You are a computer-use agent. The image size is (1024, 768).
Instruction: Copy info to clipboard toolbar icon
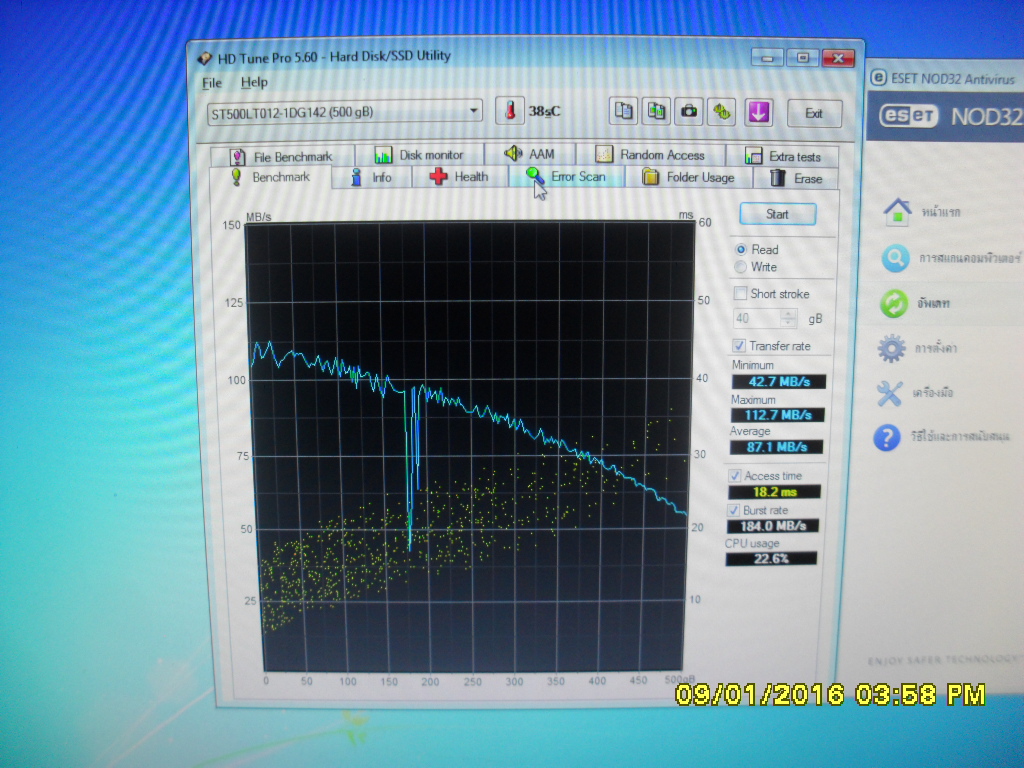click(624, 112)
